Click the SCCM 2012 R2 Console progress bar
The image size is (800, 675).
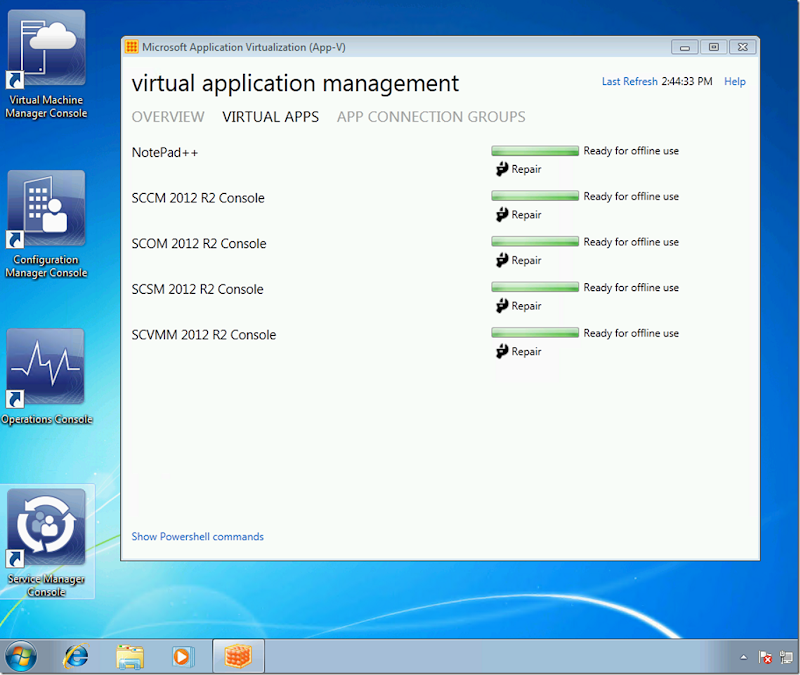[x=535, y=196]
